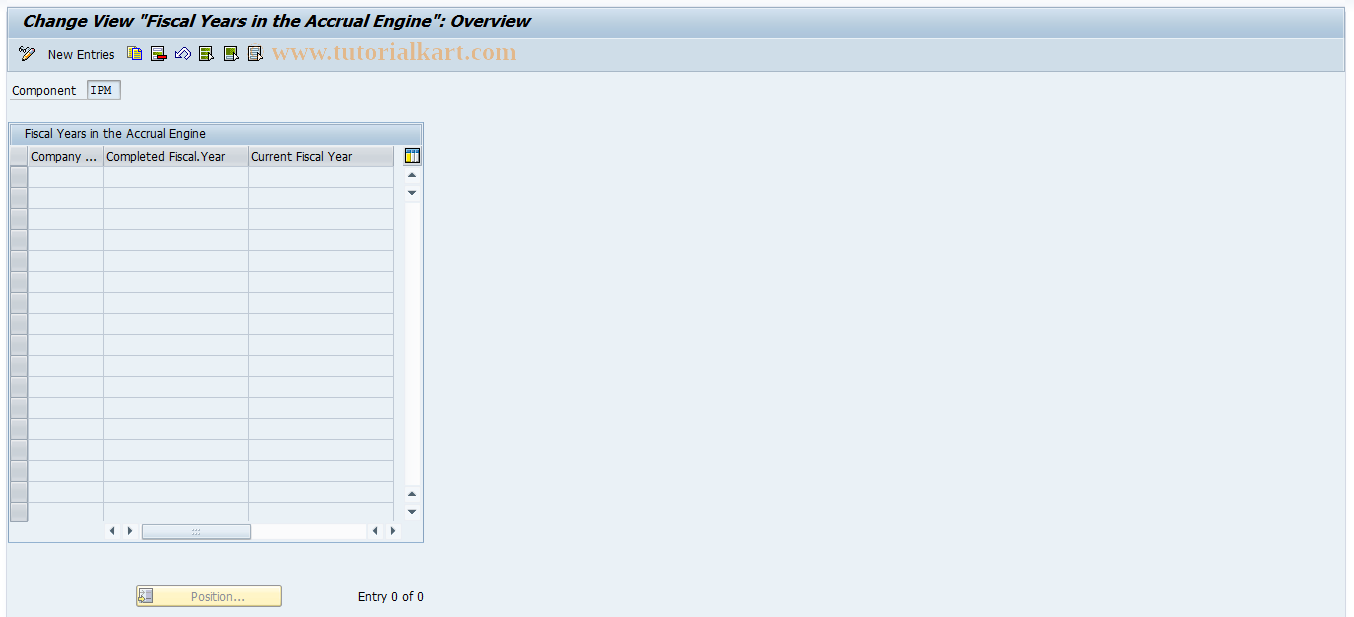The width and height of the screenshot is (1354, 617).
Task: Click the Undo Change icon
Action: 182,54
